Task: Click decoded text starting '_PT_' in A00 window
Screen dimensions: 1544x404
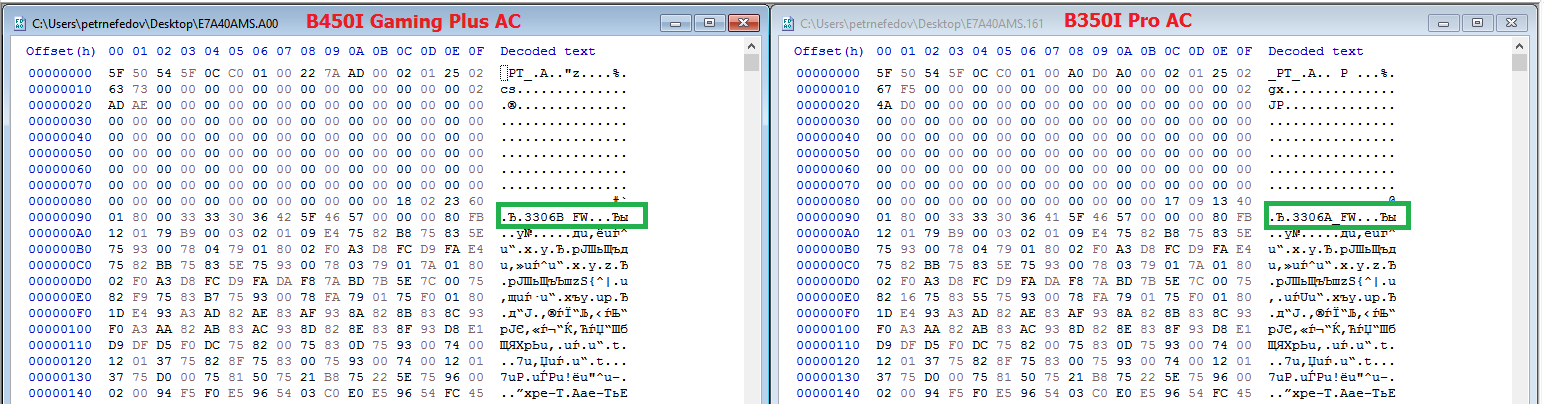Action: 564,73
